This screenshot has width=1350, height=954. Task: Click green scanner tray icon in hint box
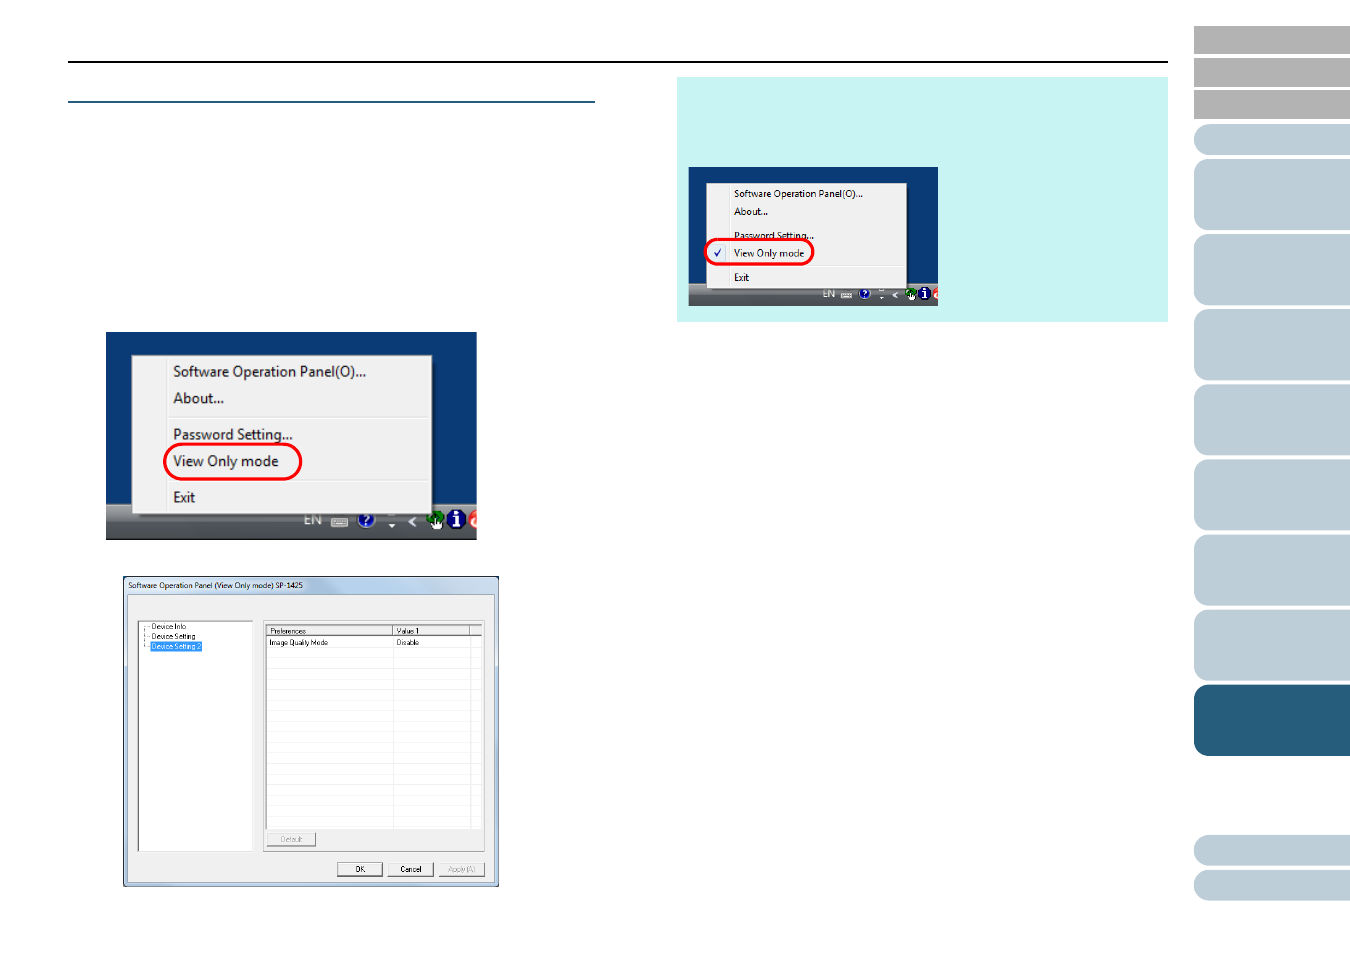coord(911,294)
